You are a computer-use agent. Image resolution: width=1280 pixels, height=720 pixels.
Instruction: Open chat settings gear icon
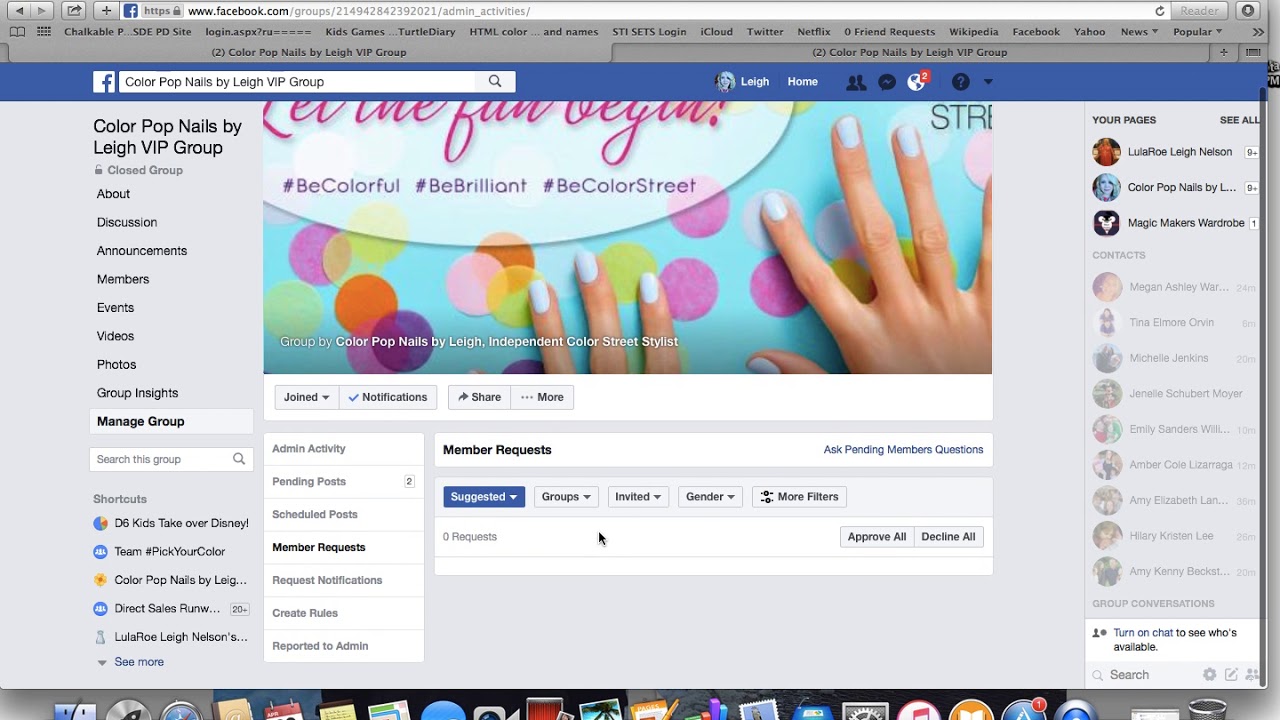point(1209,675)
